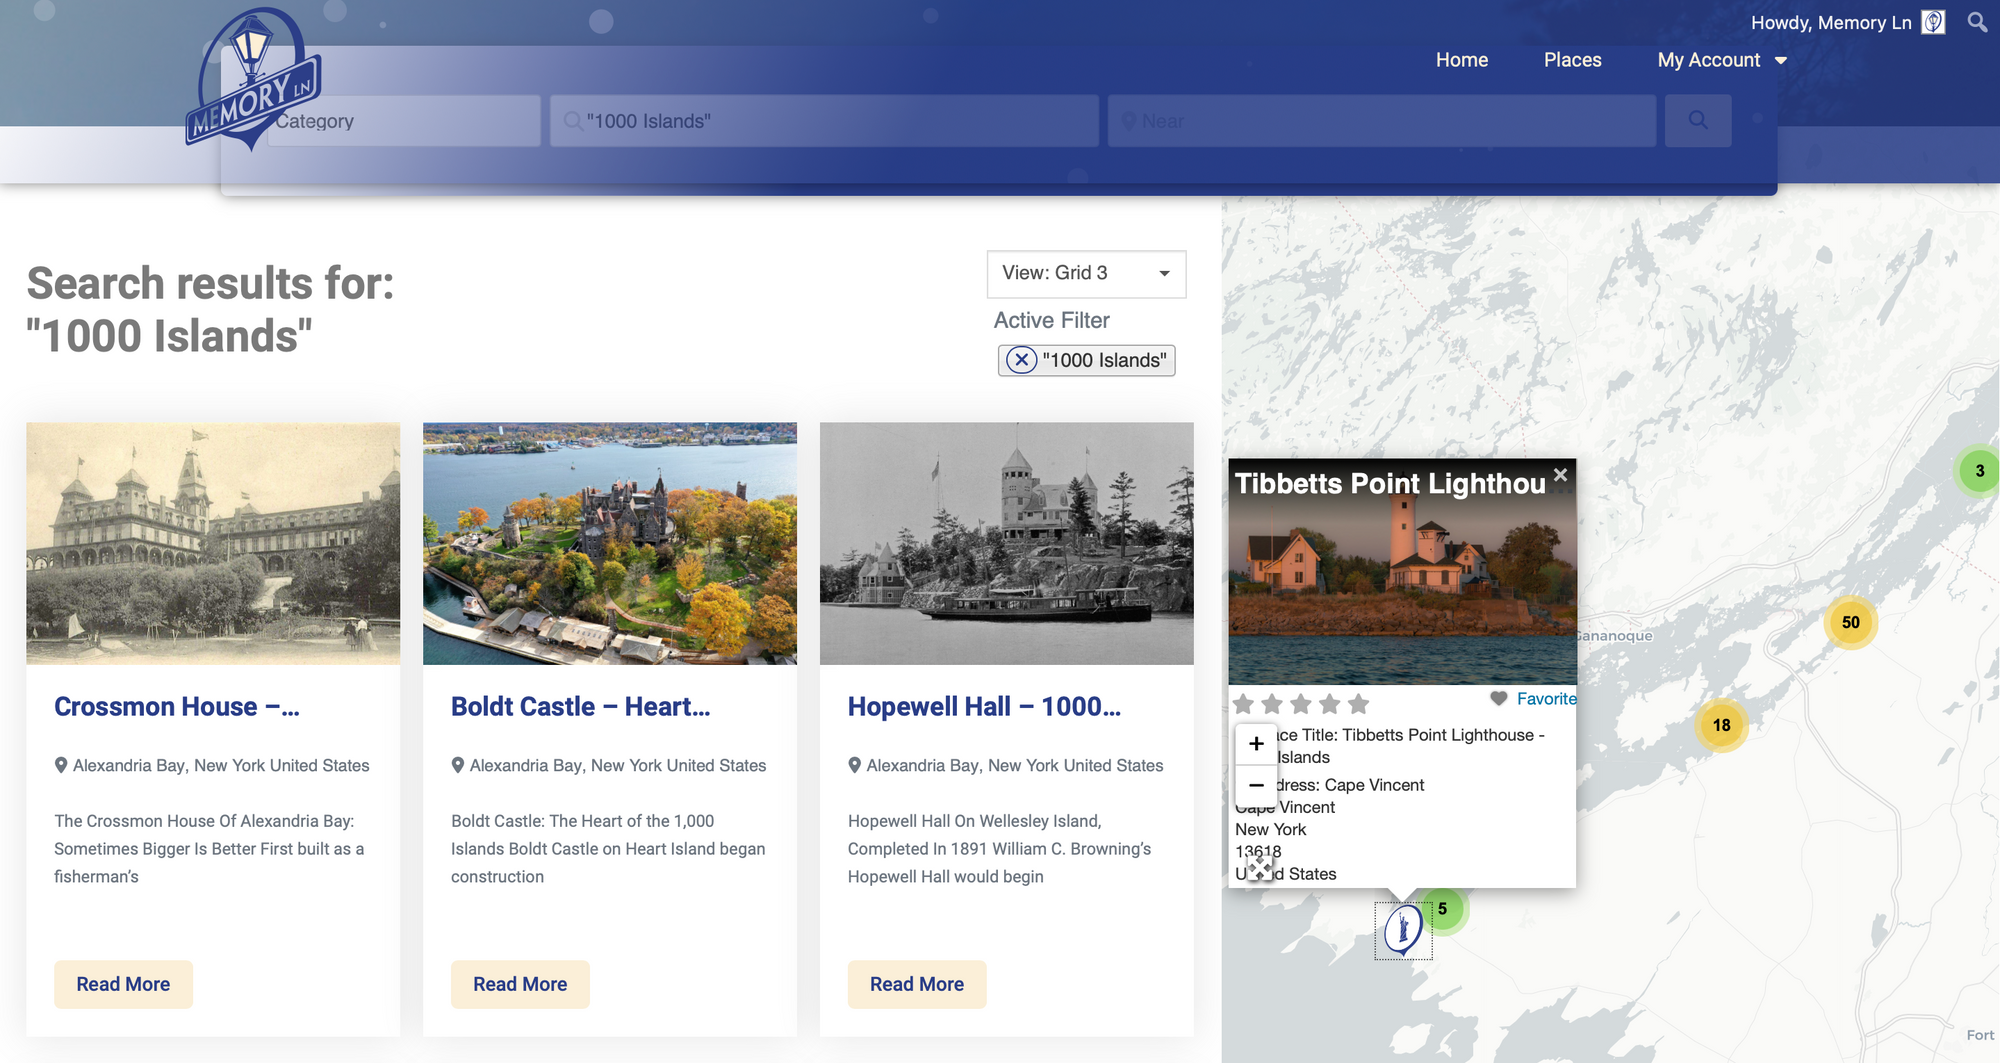Open the My Account menu item
The width and height of the screenshot is (2000, 1063).
coord(1709,60)
